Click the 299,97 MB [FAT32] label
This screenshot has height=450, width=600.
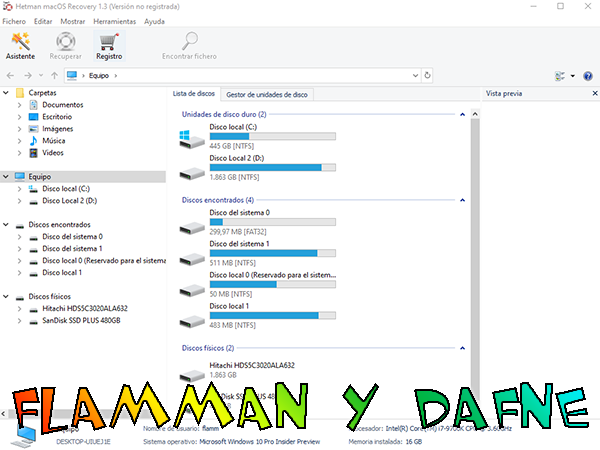(238, 232)
